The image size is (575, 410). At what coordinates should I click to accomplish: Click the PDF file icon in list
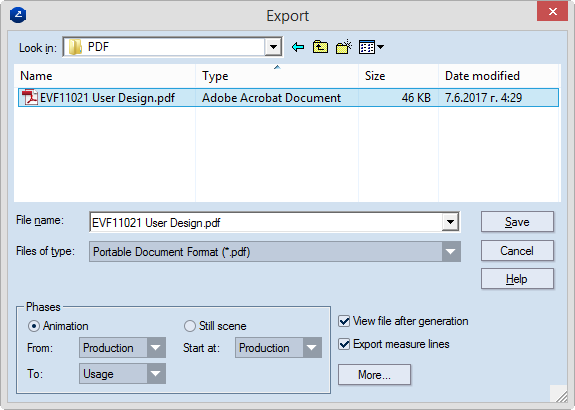[30, 98]
